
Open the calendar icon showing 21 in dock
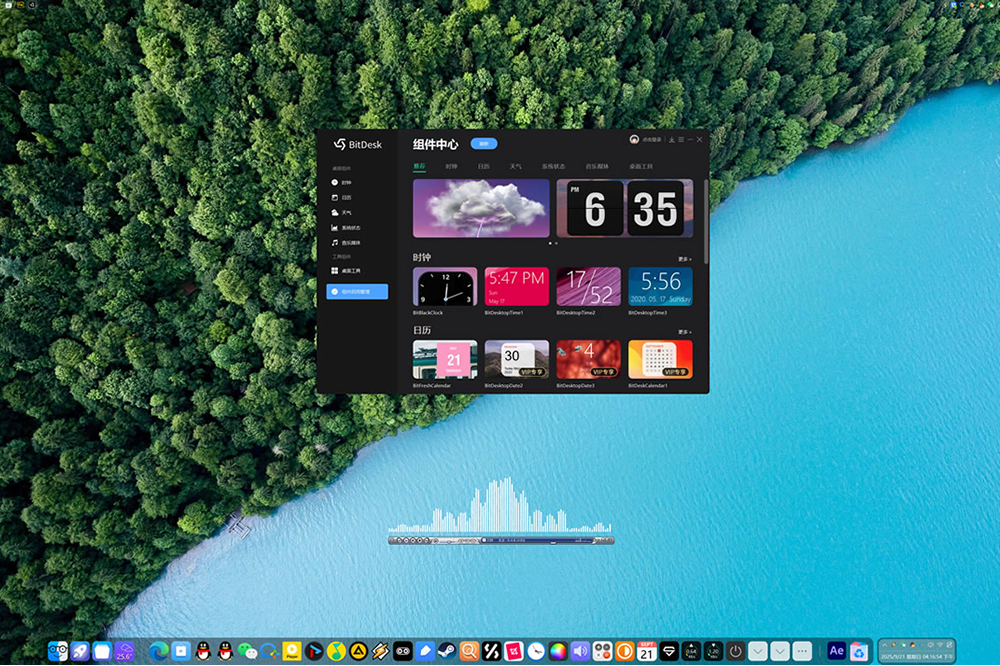coord(647,651)
